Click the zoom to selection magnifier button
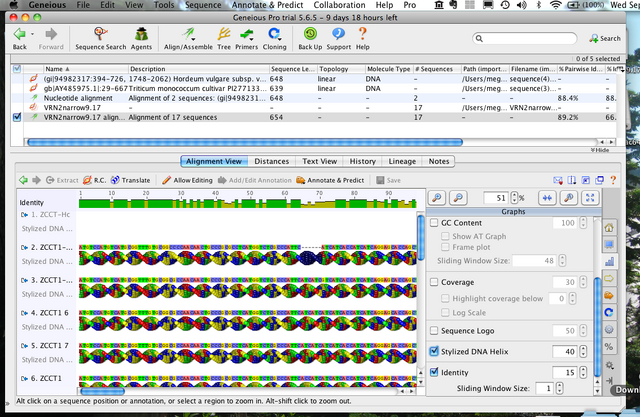Screen dimensions: 640x417 tap(569, 198)
